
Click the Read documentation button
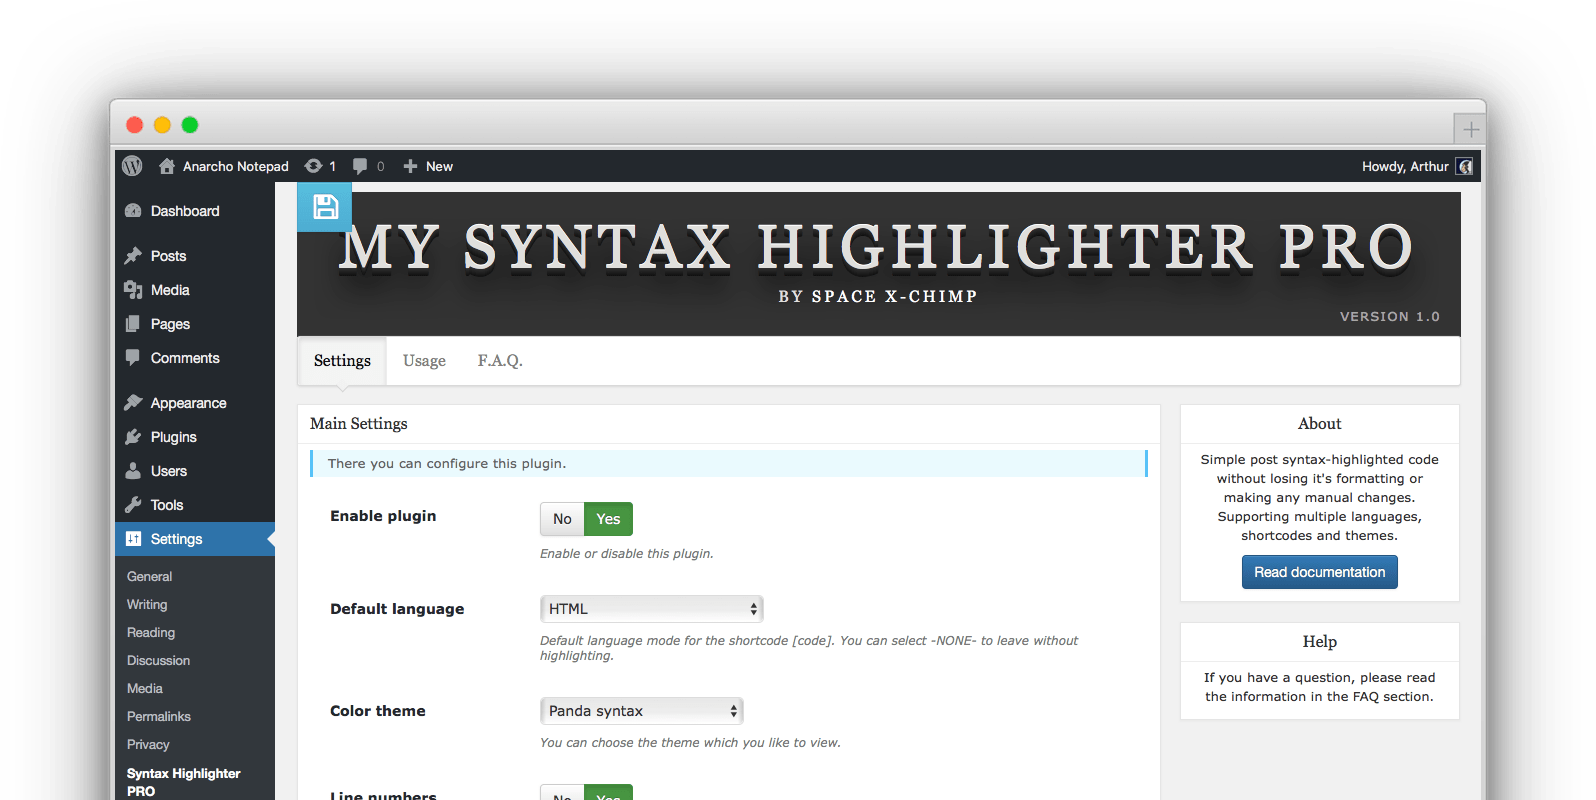(1319, 572)
